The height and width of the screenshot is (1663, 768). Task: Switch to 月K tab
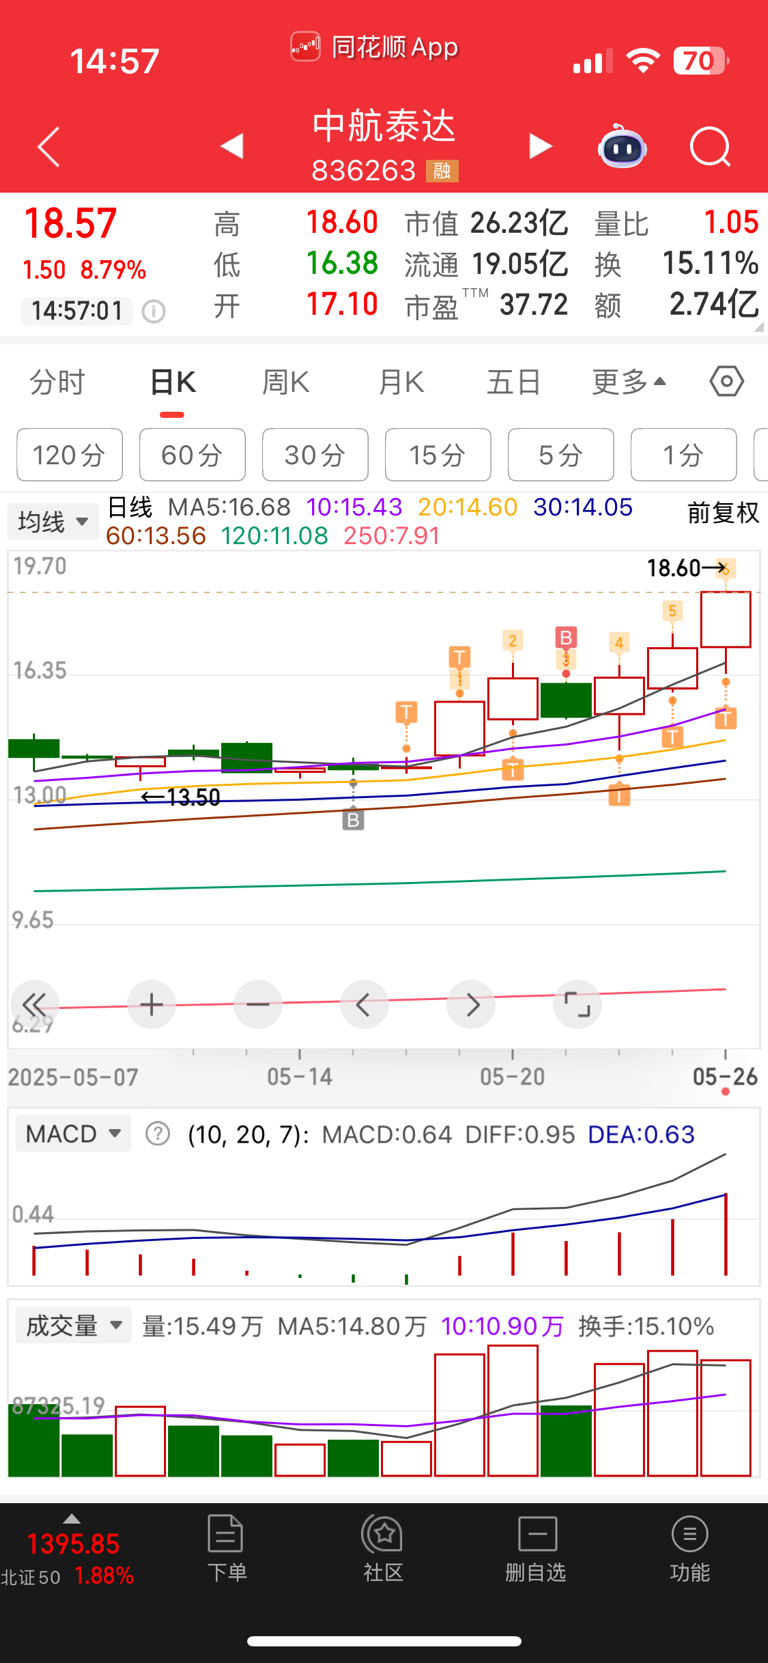click(x=402, y=382)
